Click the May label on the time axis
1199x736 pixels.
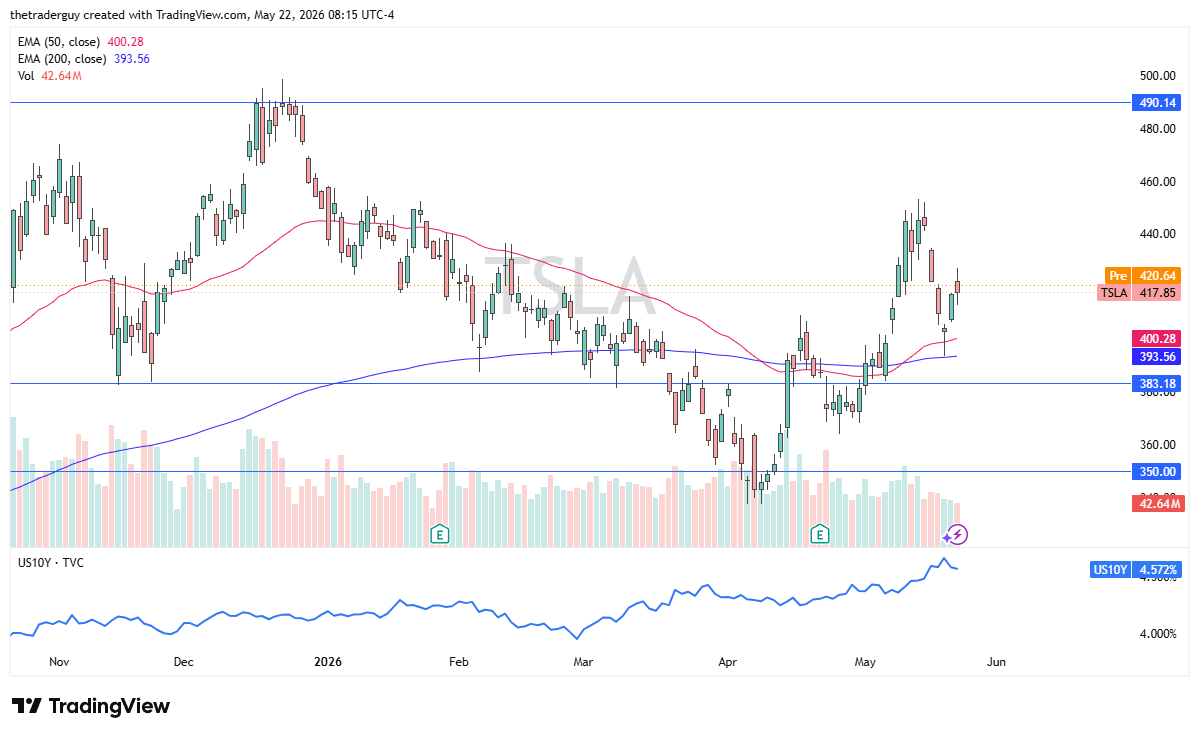click(865, 662)
